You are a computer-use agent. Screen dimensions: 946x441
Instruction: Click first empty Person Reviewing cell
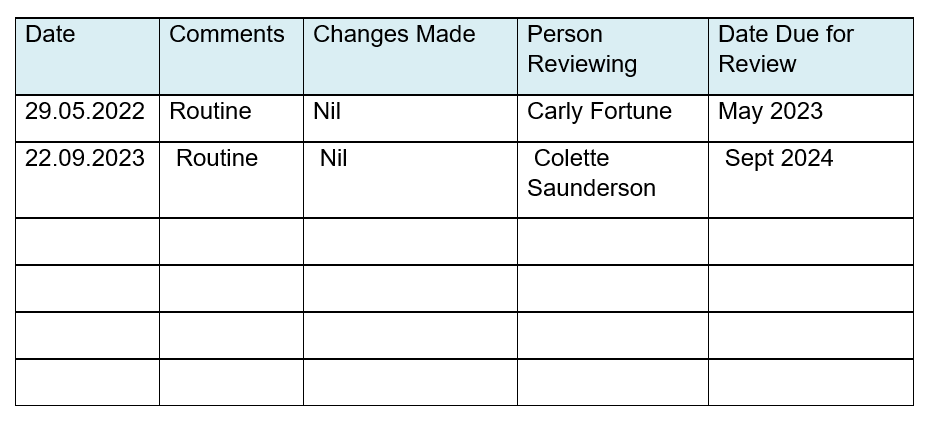point(612,241)
